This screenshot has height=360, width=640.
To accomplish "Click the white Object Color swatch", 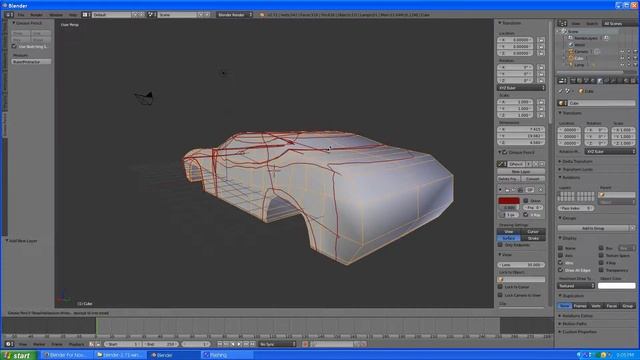I will click(616, 286).
